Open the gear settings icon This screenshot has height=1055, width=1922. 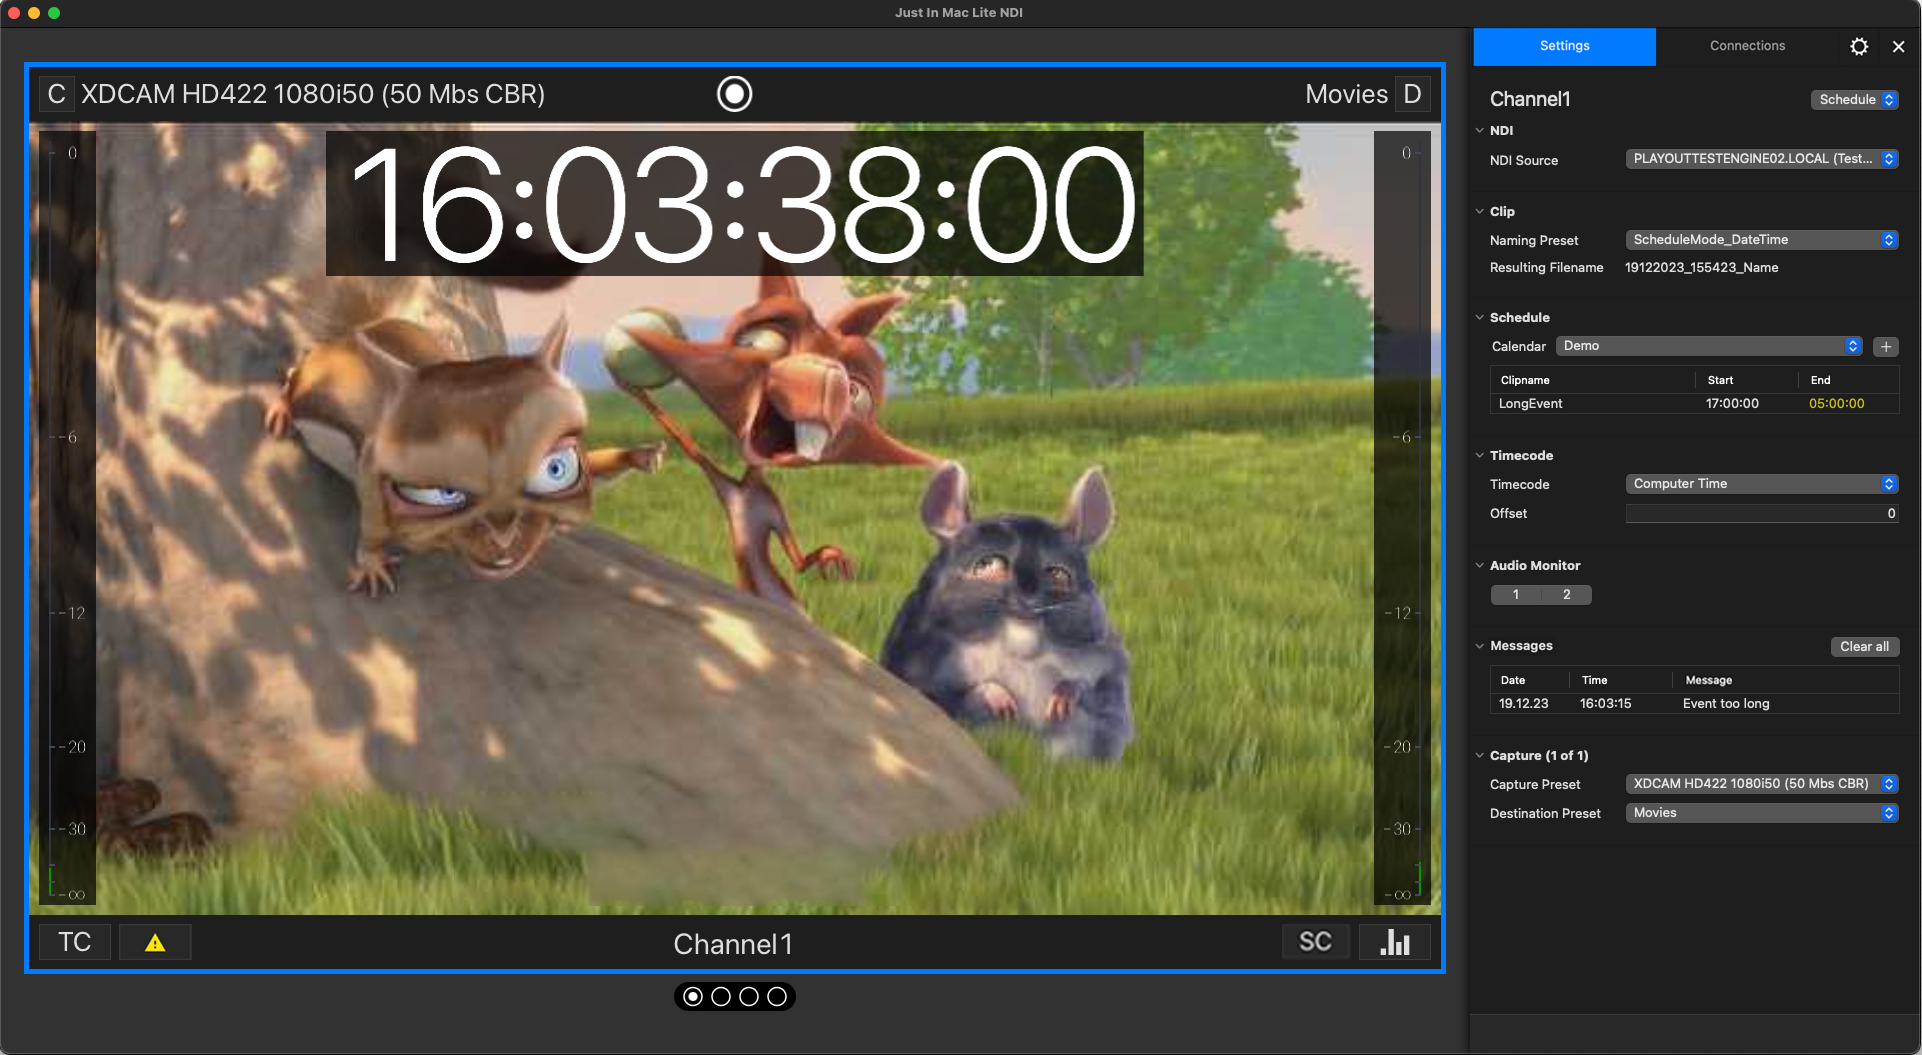point(1859,46)
